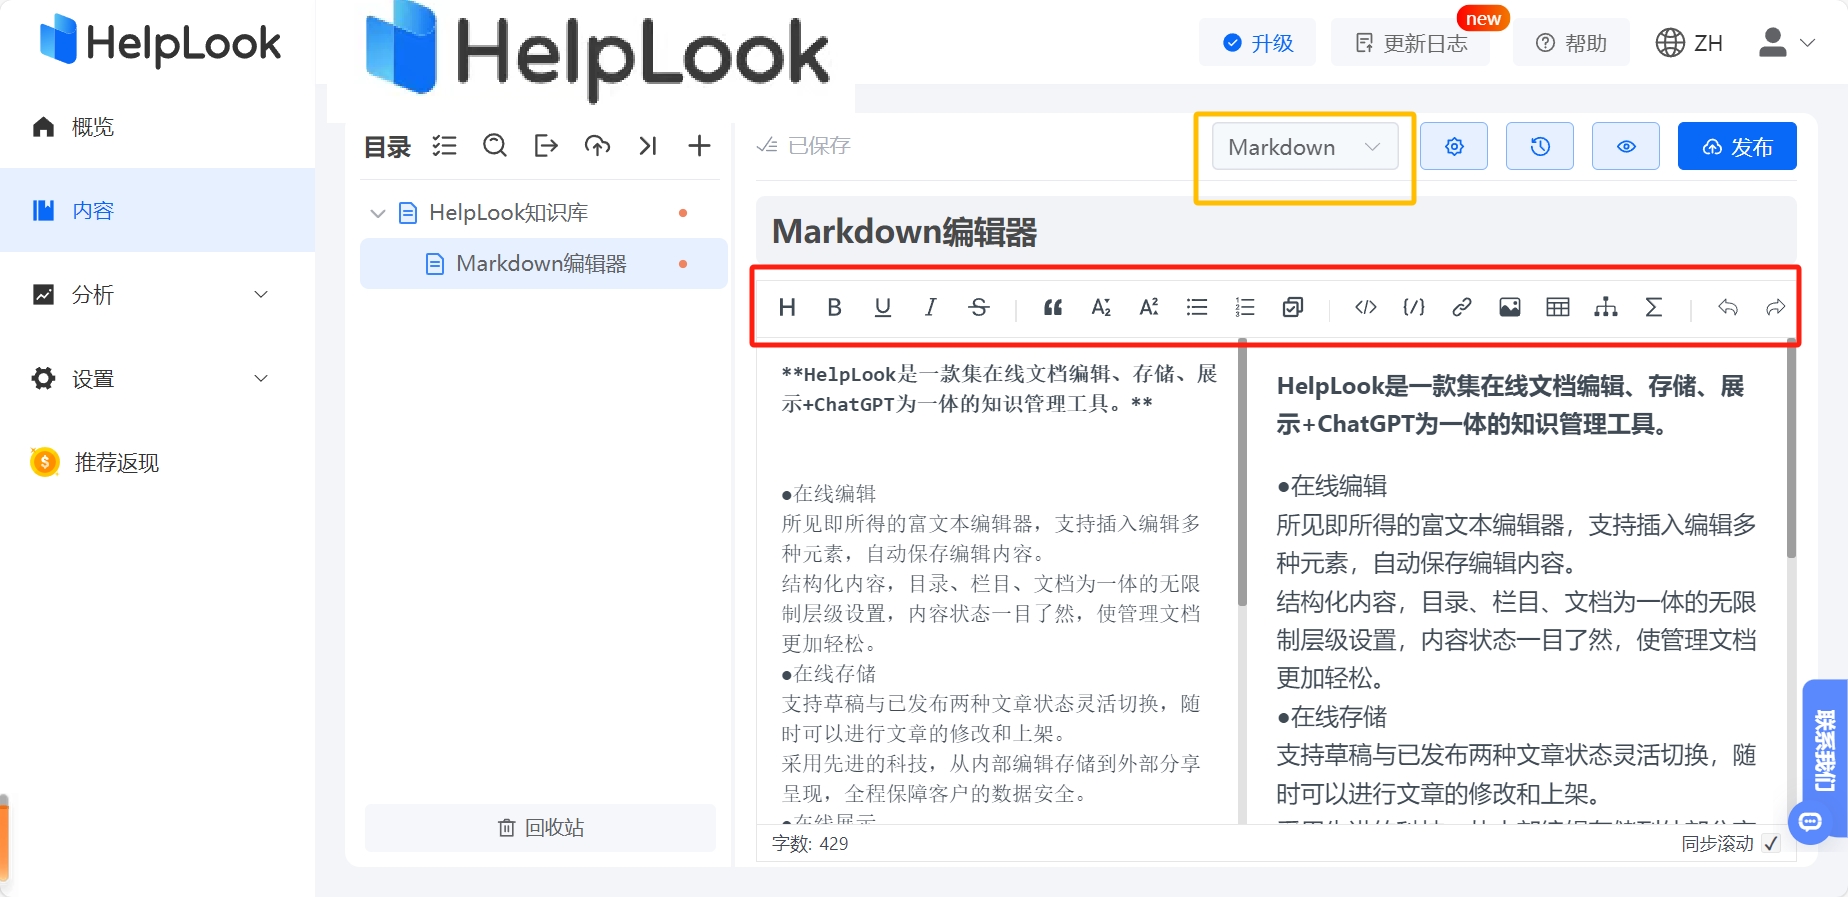Insert a hyperlink
The height and width of the screenshot is (897, 1848).
click(x=1462, y=307)
